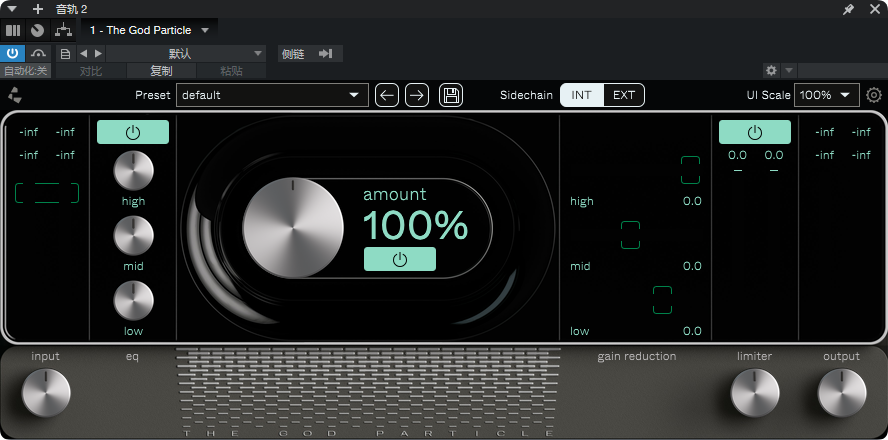The image size is (888, 440).
Task: Click the large amount knob
Action: tap(293, 228)
